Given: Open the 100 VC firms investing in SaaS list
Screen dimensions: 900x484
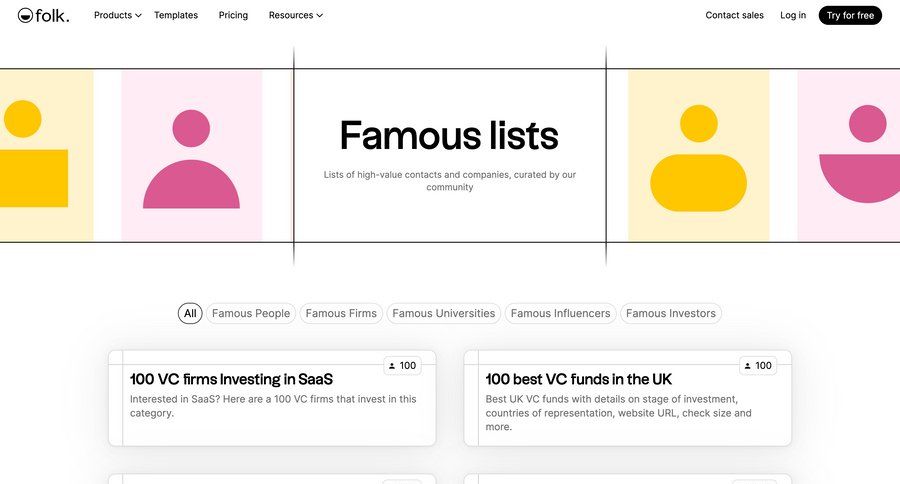Looking at the screenshot, I should coord(231,380).
